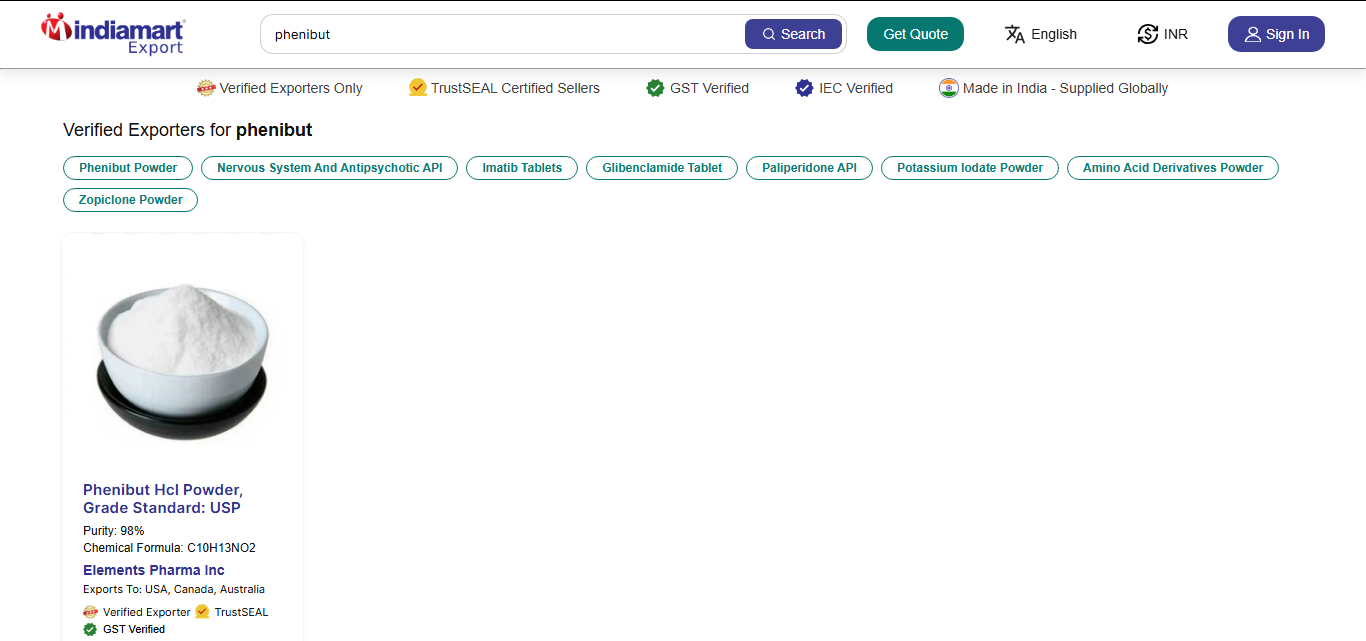Click the TrustSEAL Certified Sellers badge icon

[x=418, y=88]
